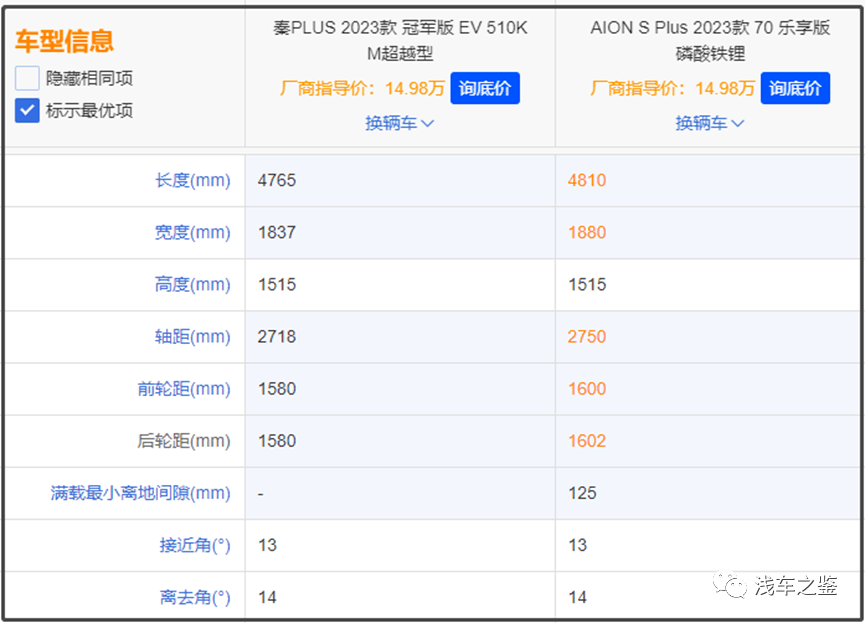Click 厂商指导价 14.98万 under 秦PLUS
The image size is (865, 623).
(362, 88)
